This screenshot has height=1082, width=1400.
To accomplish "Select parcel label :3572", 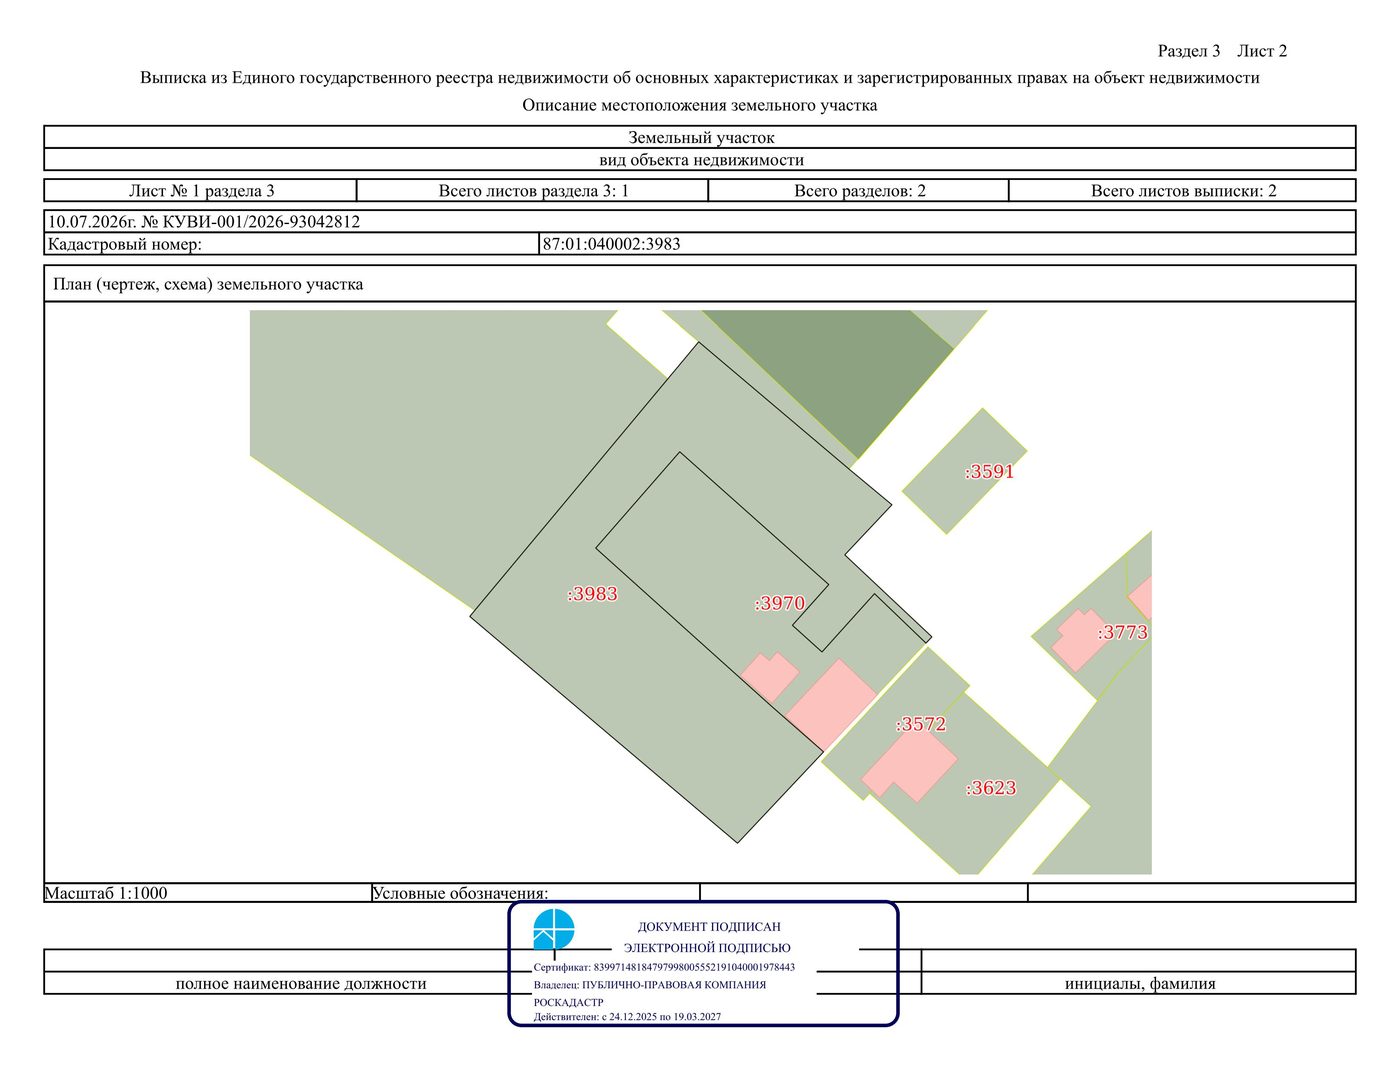I will pos(921,724).
